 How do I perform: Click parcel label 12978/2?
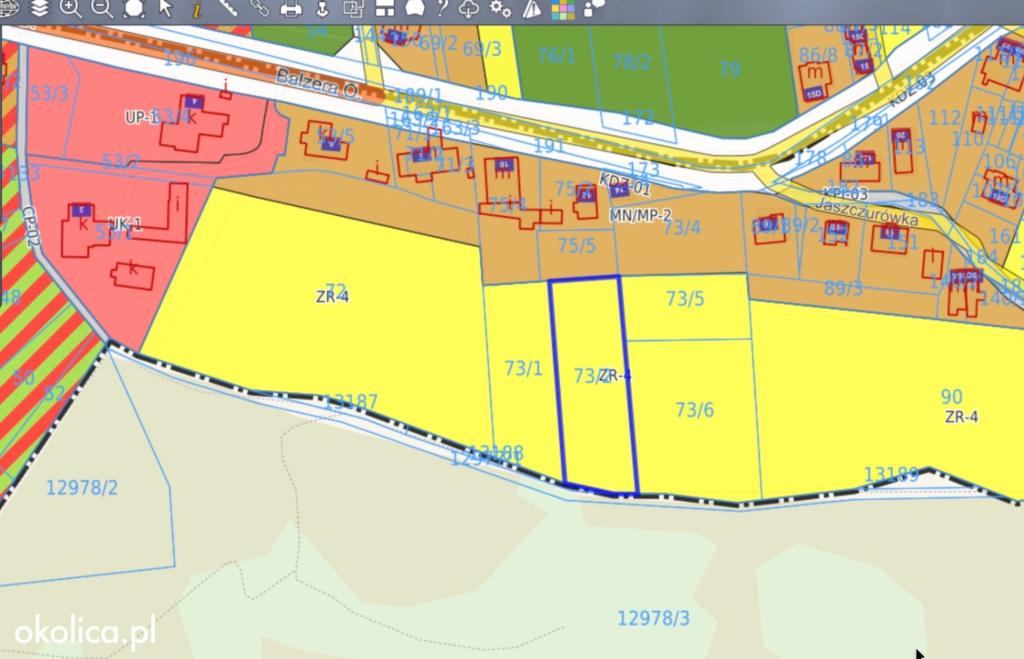[x=82, y=488]
